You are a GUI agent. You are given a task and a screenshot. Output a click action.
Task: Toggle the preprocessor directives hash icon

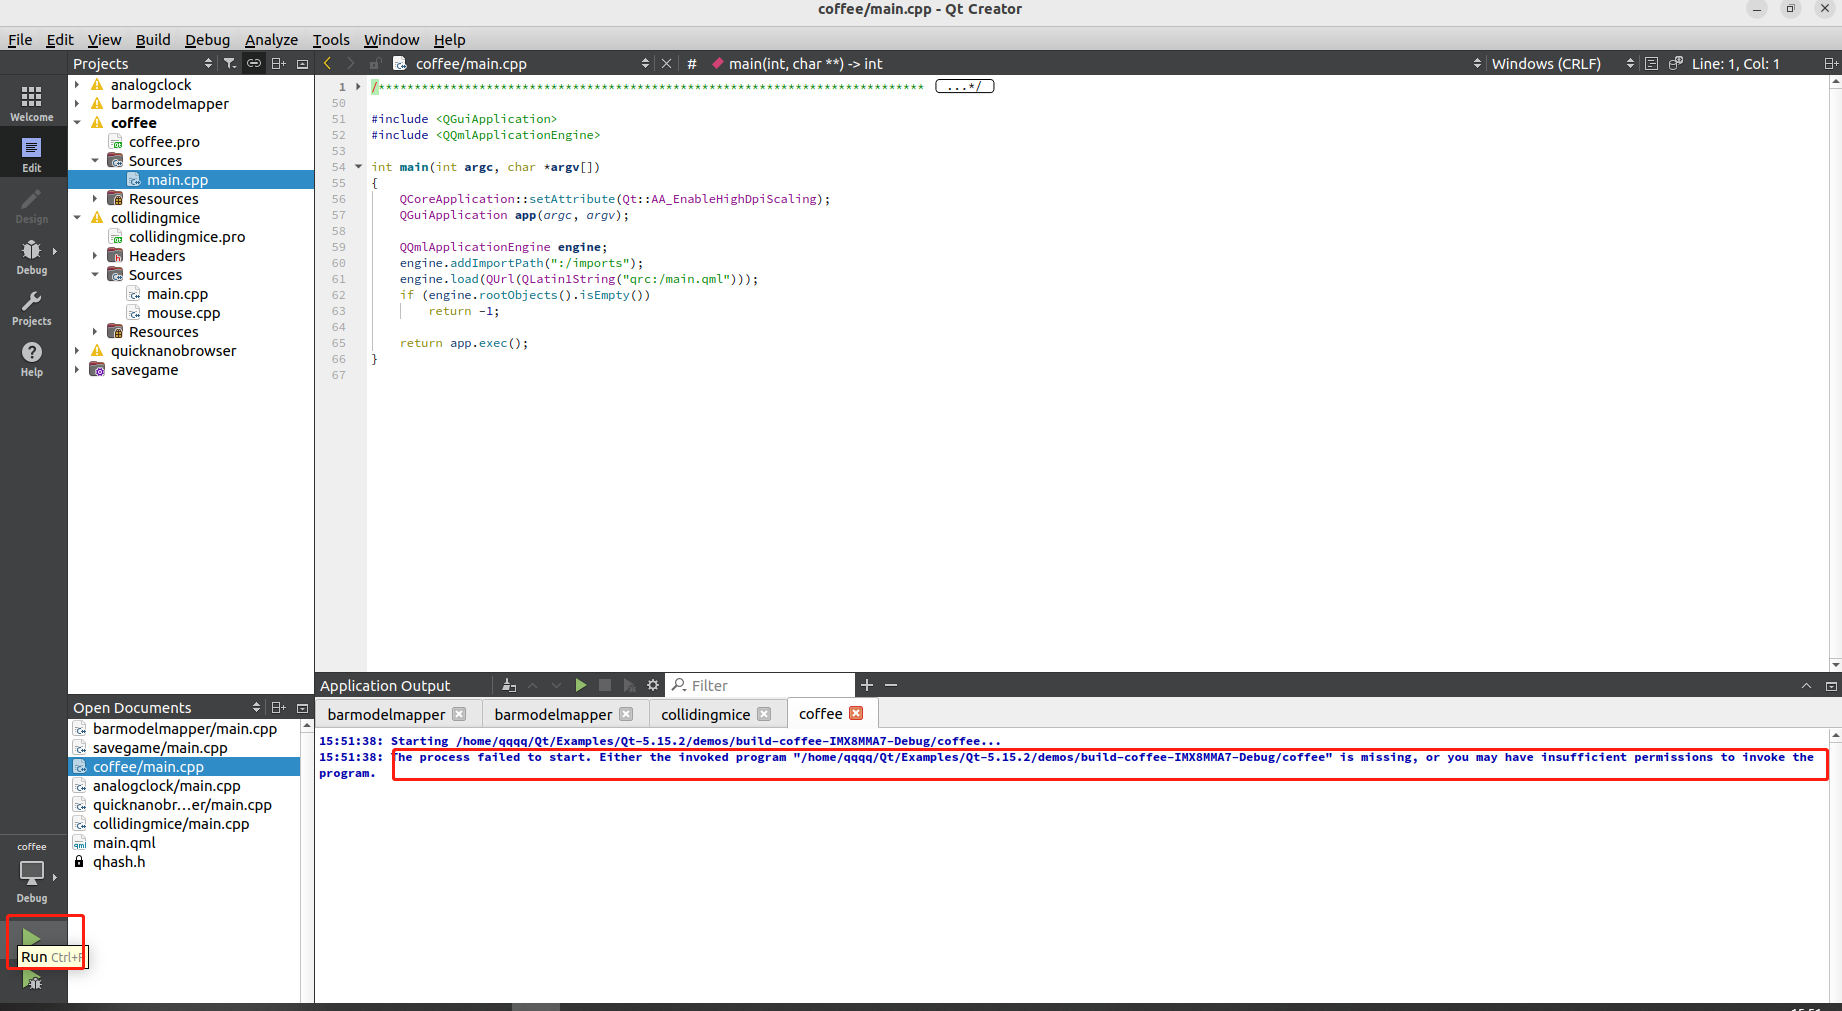click(x=691, y=63)
